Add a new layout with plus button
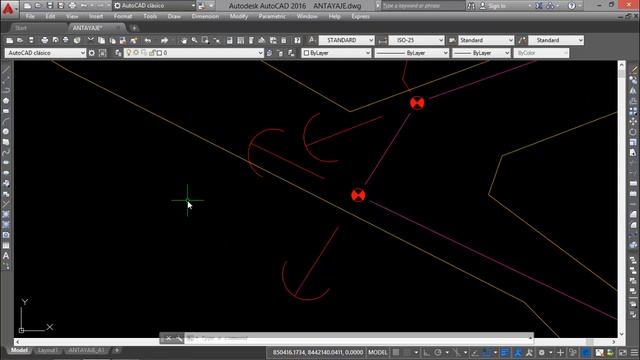 tap(117, 350)
